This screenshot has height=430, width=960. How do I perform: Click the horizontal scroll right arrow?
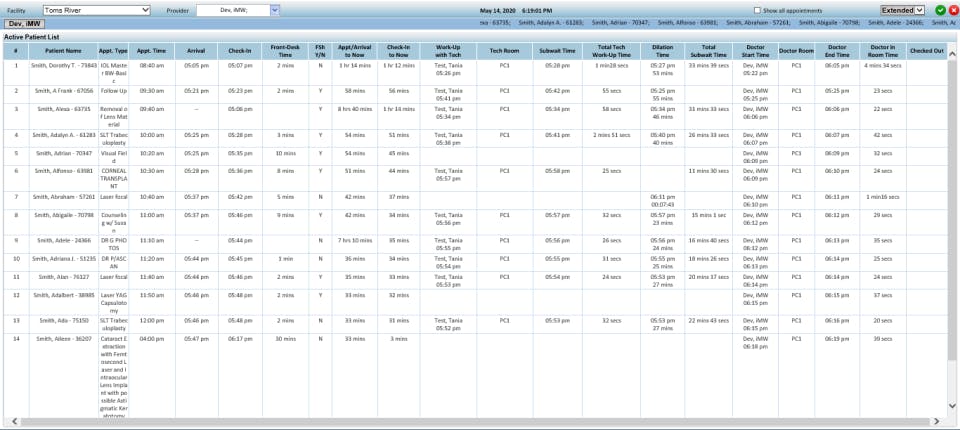tap(936, 421)
